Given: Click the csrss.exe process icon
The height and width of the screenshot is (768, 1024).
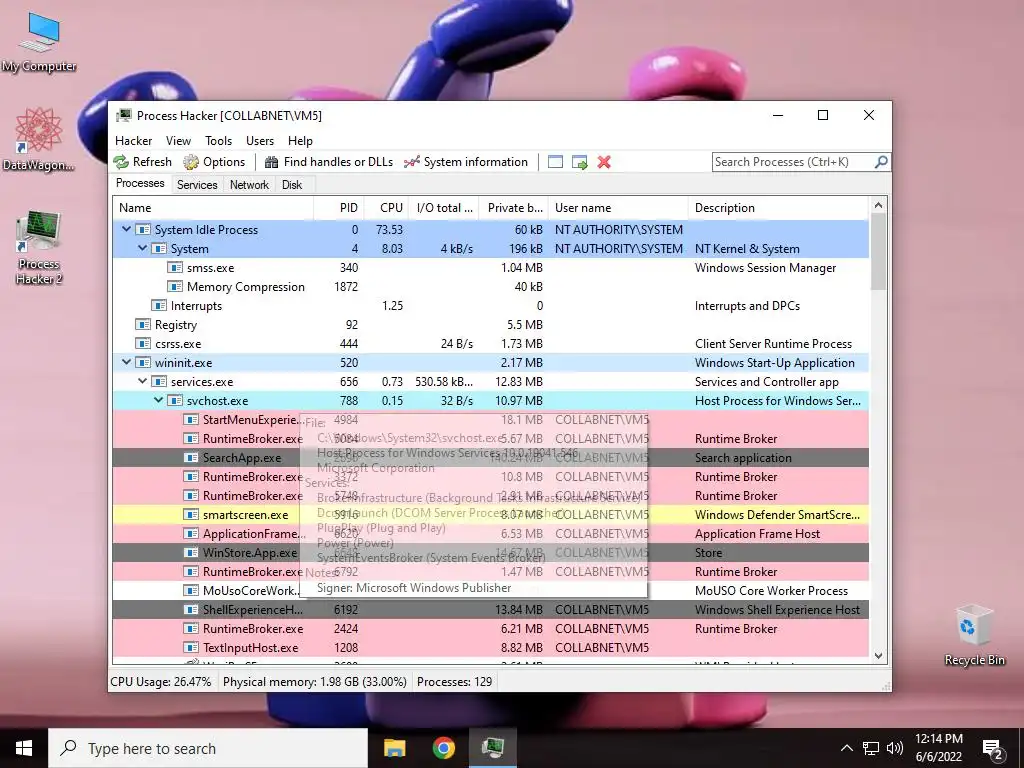Looking at the screenshot, I should pyautogui.click(x=142, y=343).
